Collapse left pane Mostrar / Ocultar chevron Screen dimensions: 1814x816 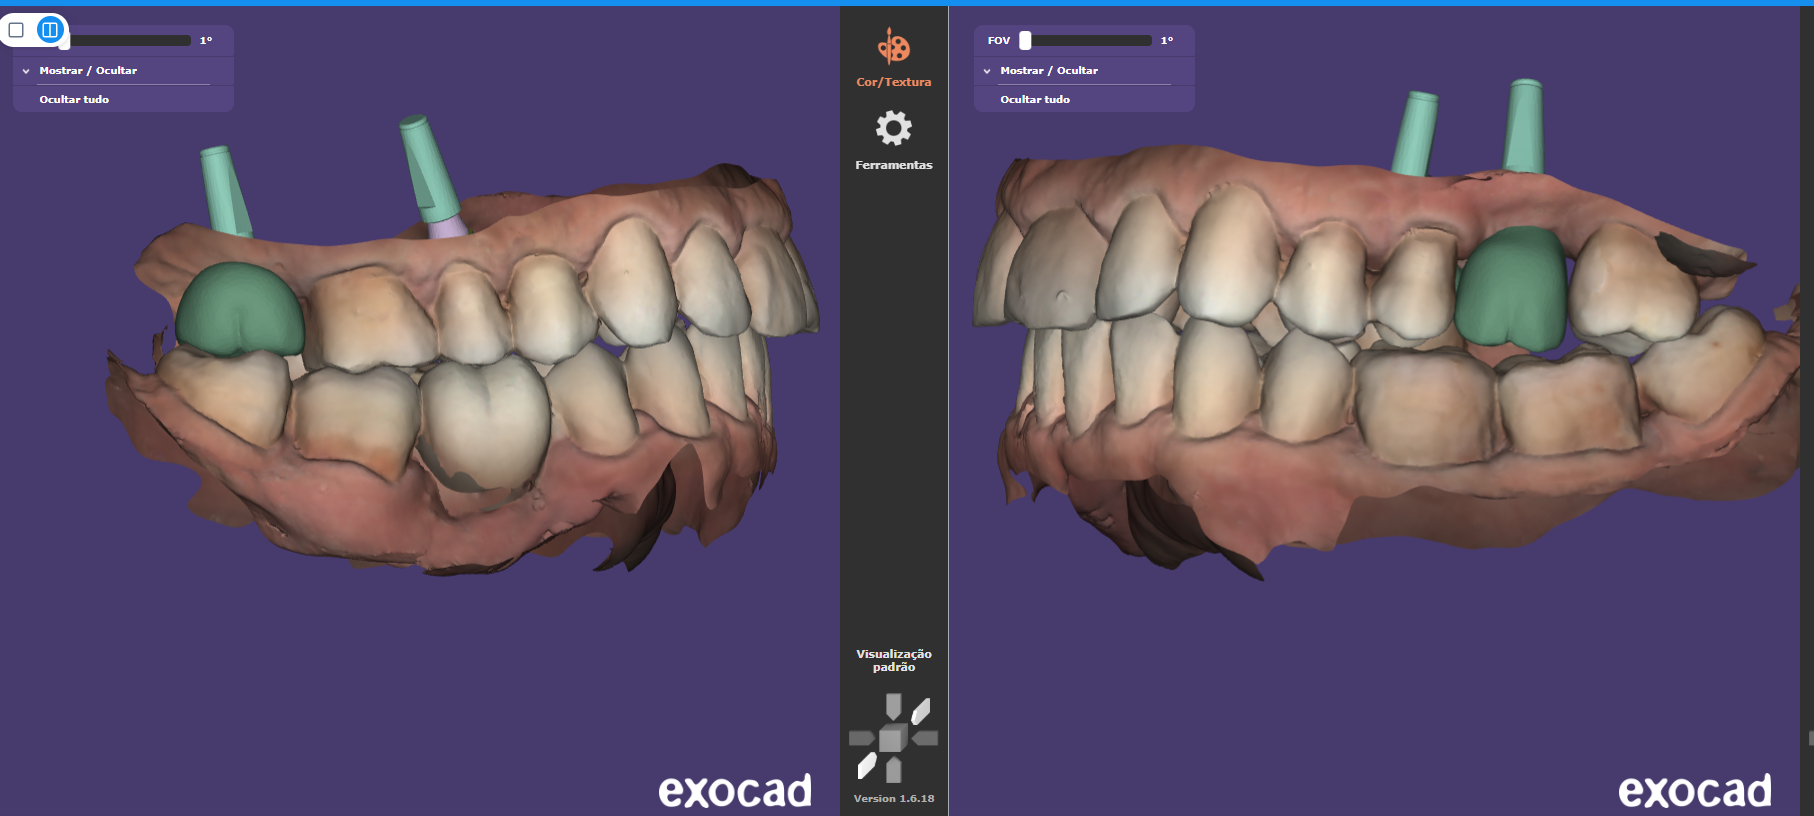click(x=26, y=71)
